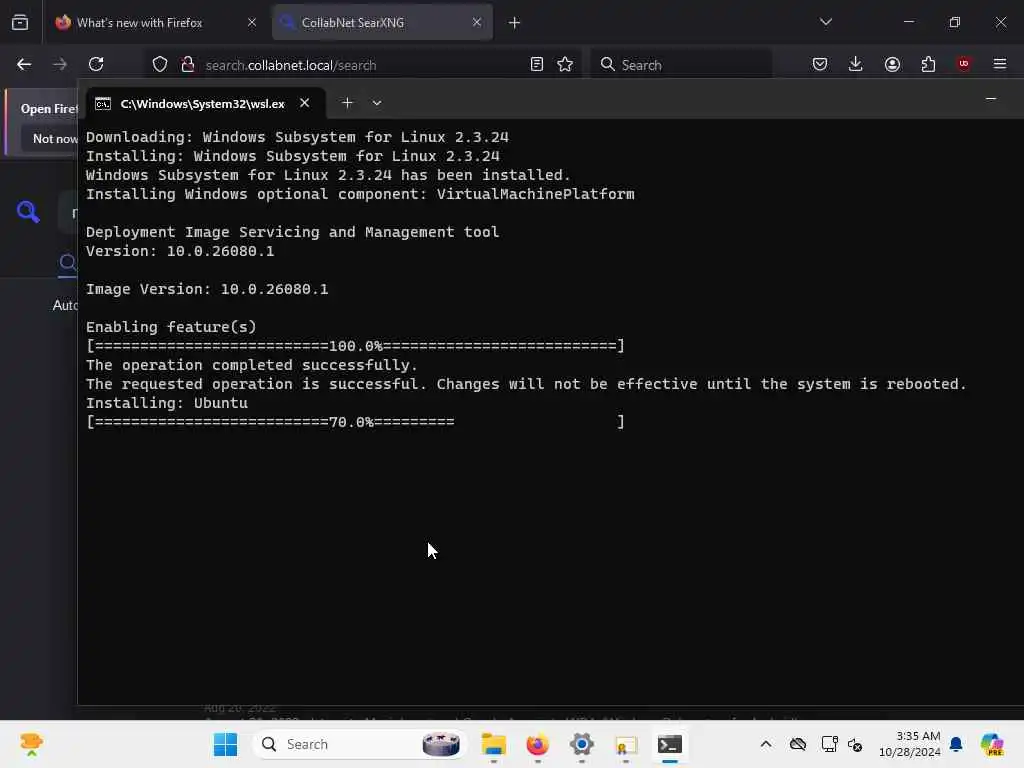The width and height of the screenshot is (1024, 768).
Task: Click Firefox forward arrow
Action: pyautogui.click(x=59, y=64)
